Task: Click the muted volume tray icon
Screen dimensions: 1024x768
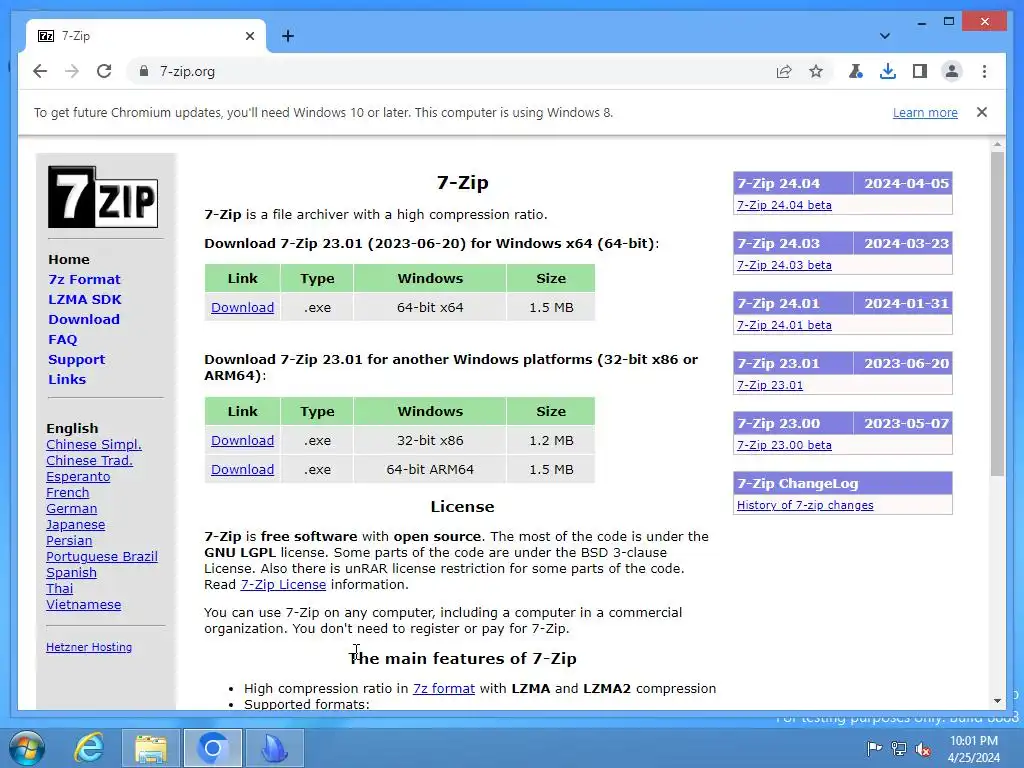Action: (x=923, y=749)
